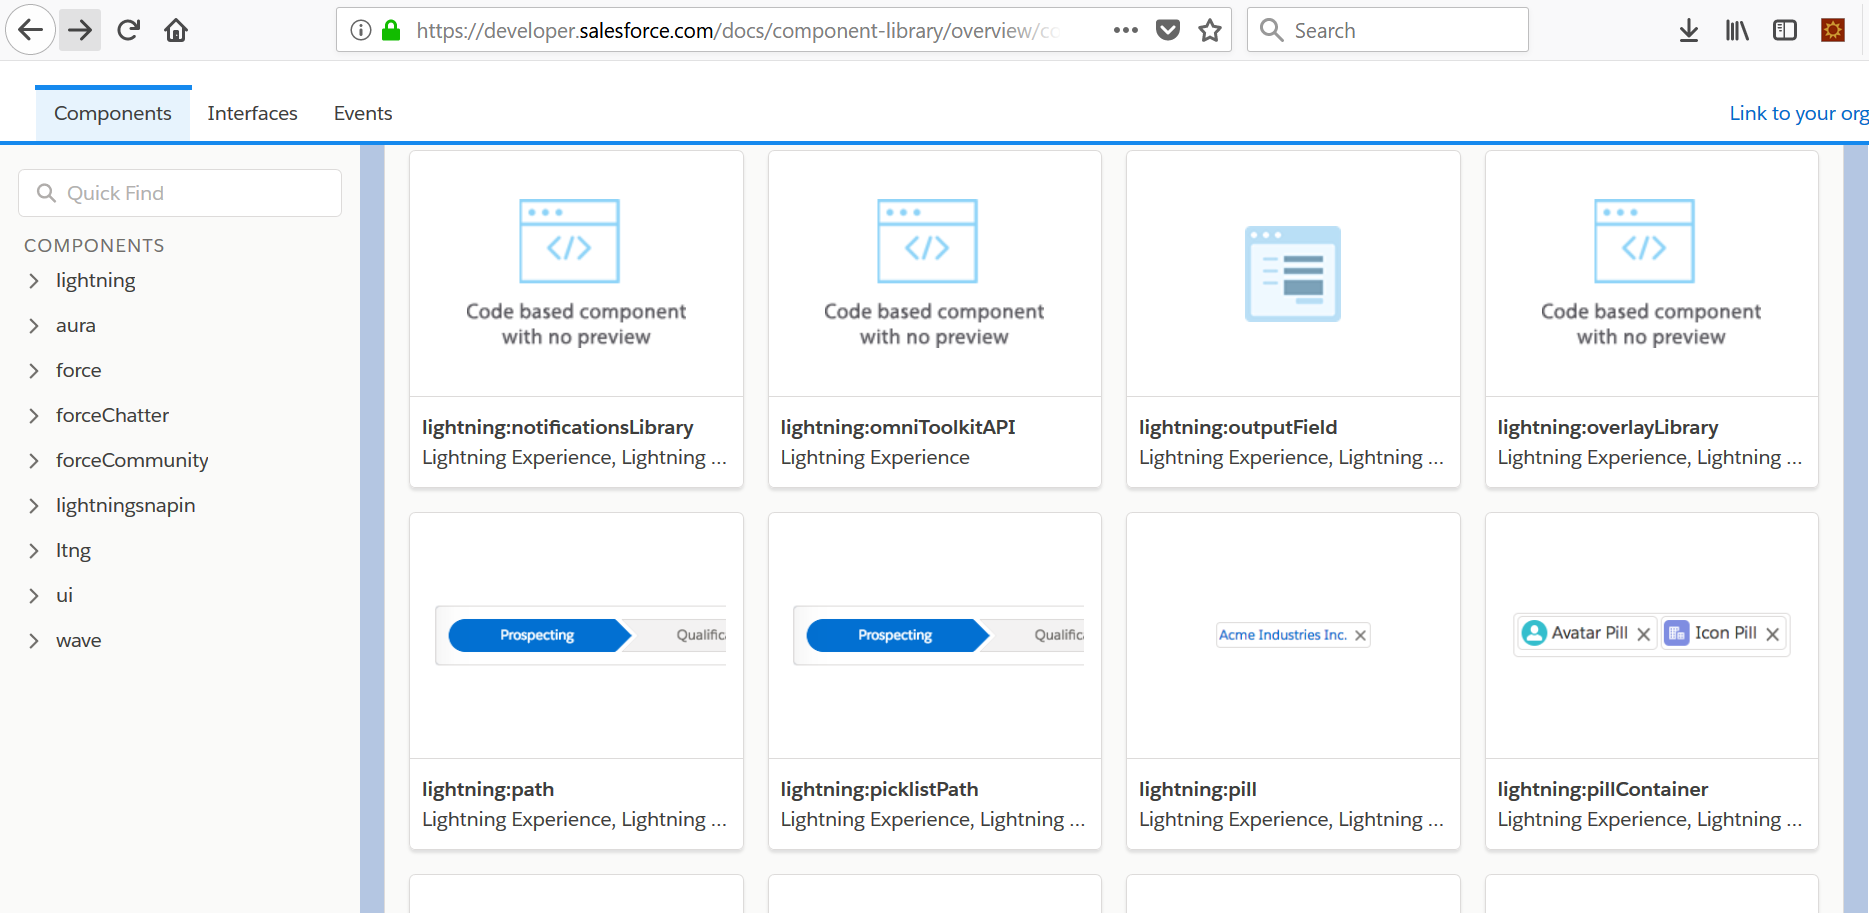
Task: Open lightning:pill component card
Action: point(1293,681)
